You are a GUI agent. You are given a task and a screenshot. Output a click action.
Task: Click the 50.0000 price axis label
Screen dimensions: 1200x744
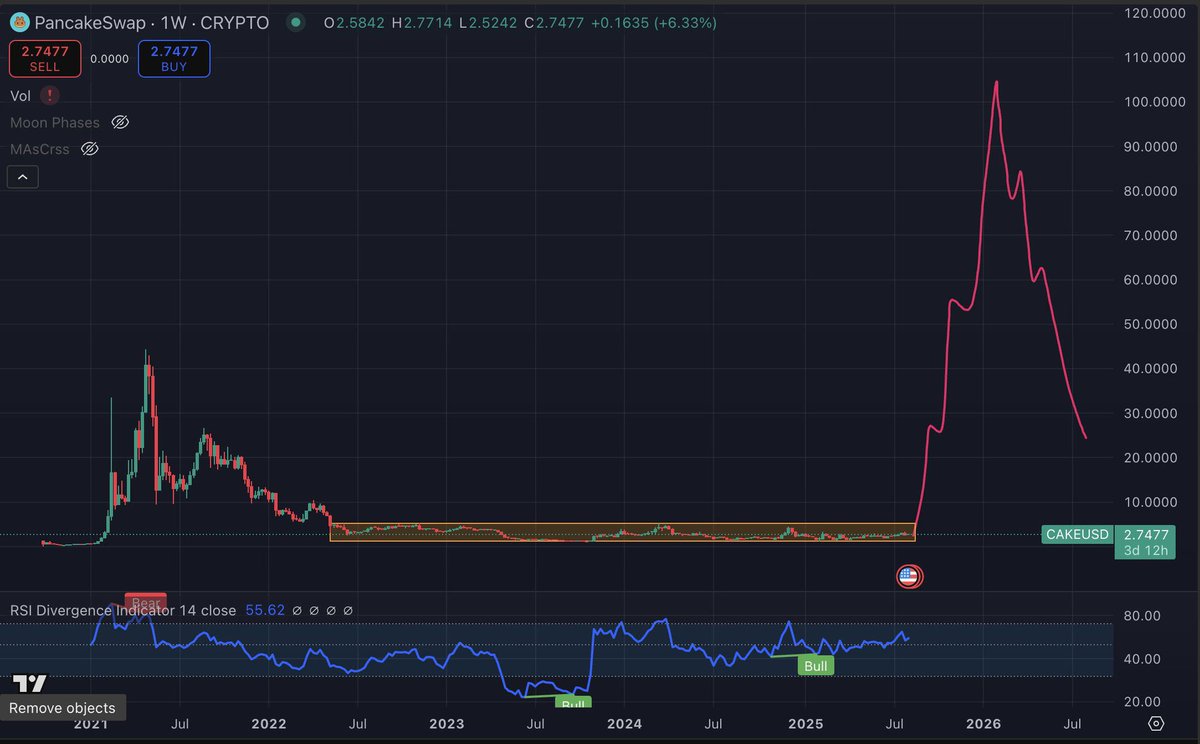[x=1149, y=324]
